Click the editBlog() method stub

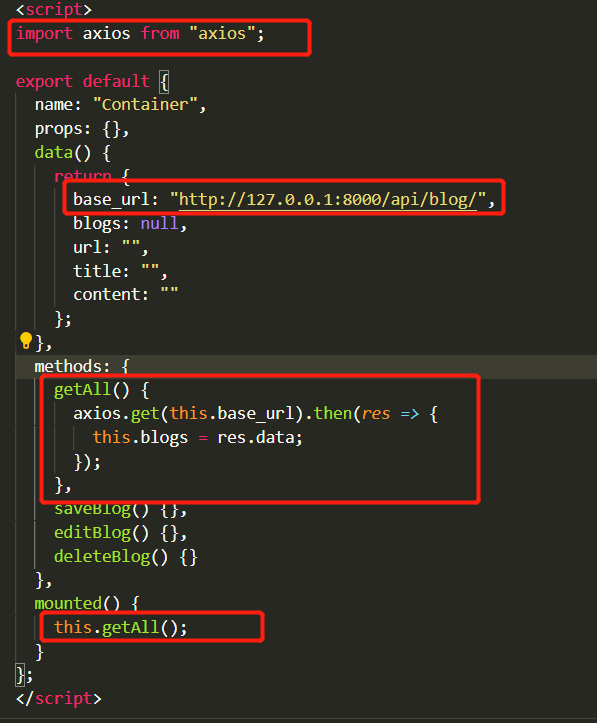[120, 533]
